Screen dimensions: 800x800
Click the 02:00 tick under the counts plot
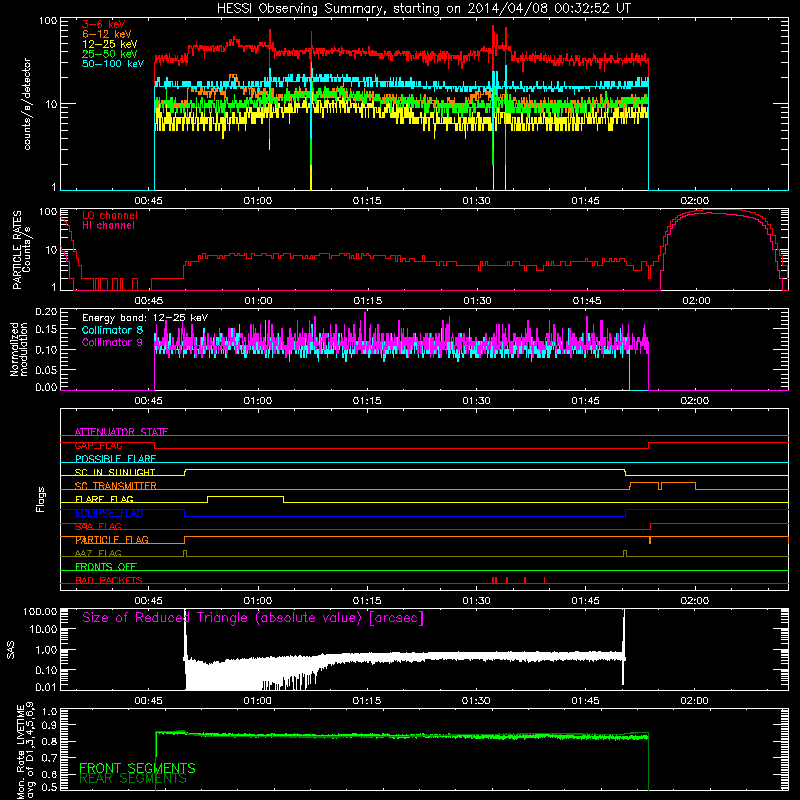695,201
